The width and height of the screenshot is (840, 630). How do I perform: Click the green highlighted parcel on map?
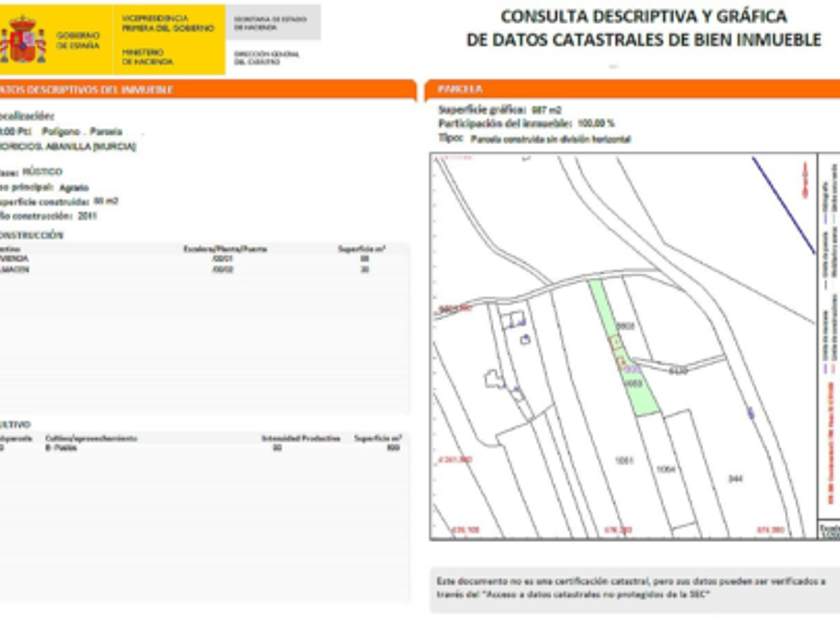click(x=623, y=348)
